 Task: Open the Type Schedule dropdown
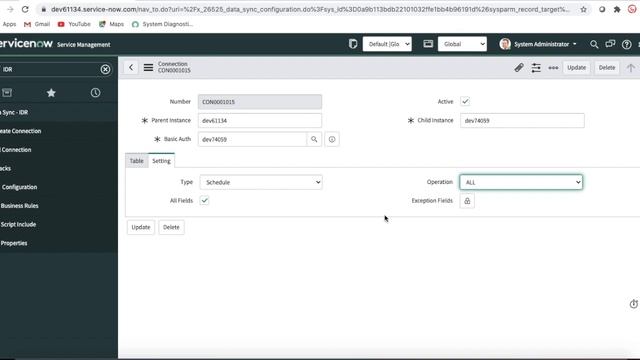tap(261, 182)
